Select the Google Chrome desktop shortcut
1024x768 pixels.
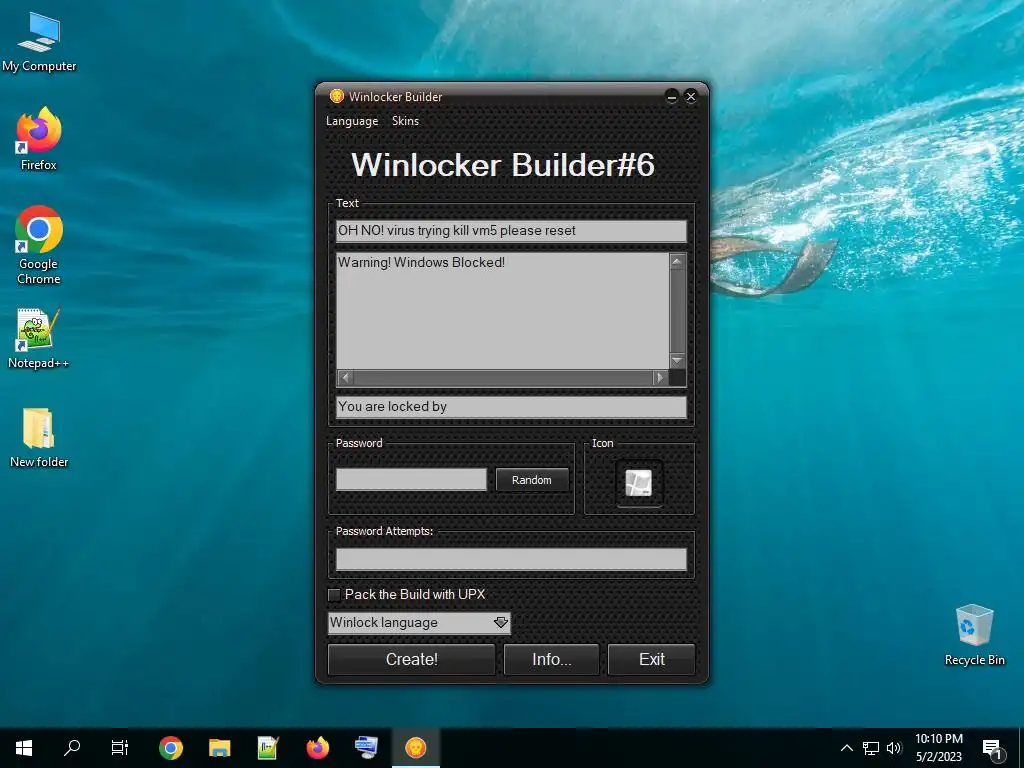point(39,246)
